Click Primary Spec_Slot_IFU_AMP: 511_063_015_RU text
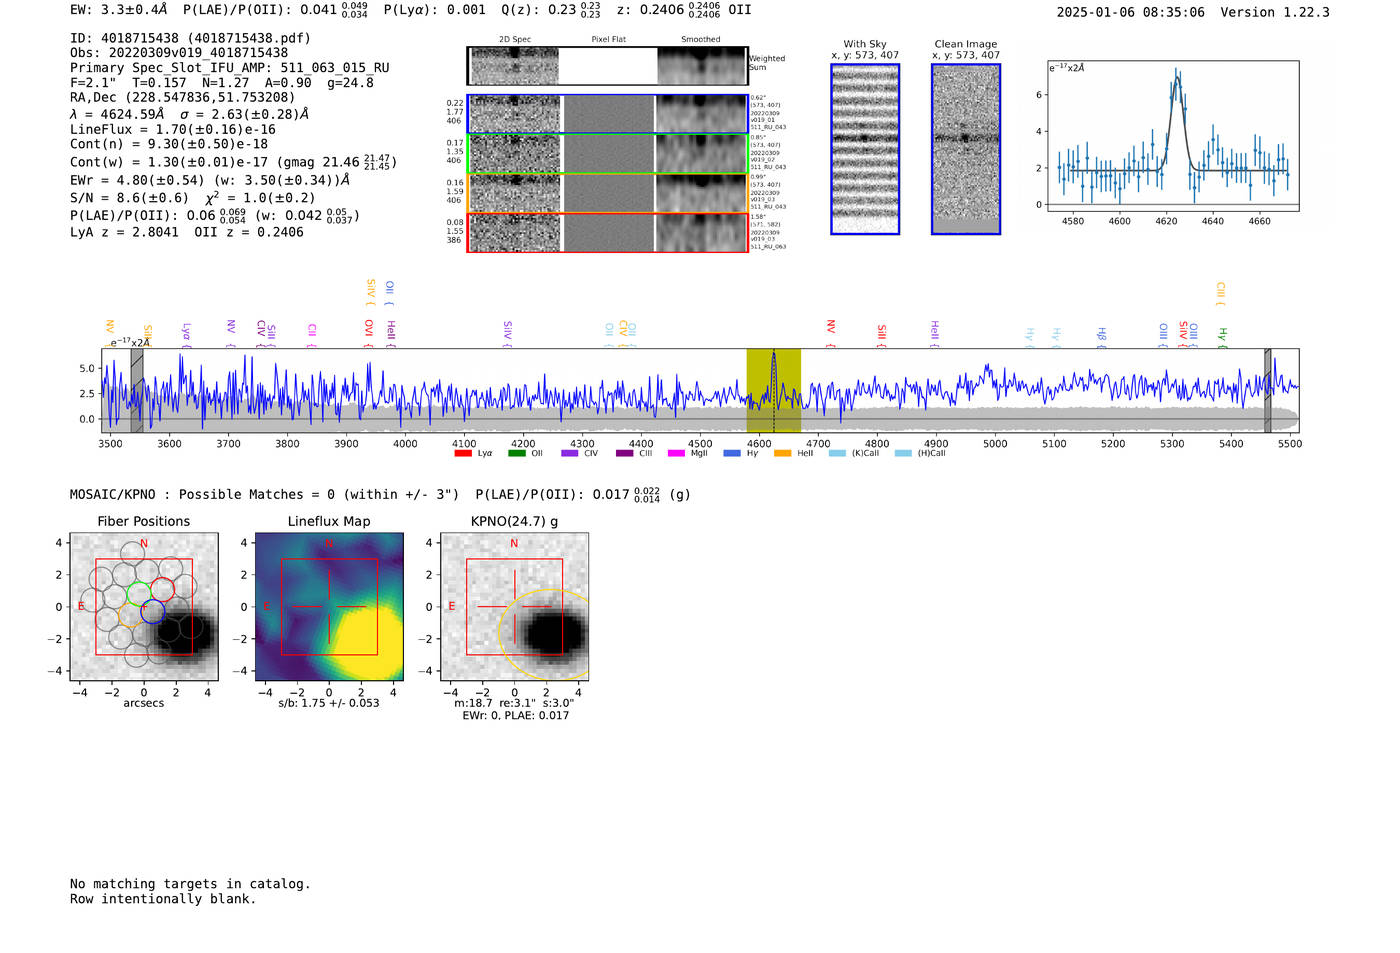1400x953 pixels. 230,68
